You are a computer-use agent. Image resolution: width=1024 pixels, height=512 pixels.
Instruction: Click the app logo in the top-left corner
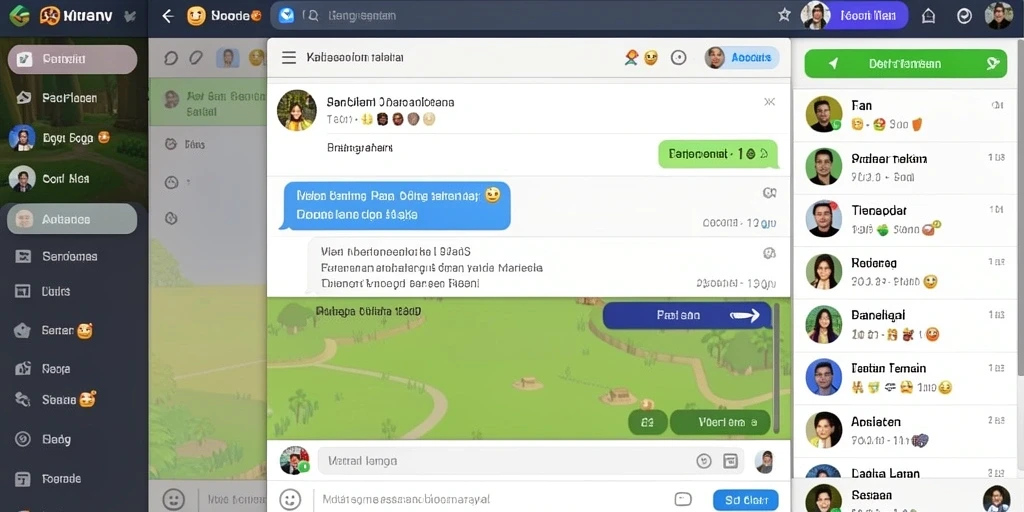point(19,15)
